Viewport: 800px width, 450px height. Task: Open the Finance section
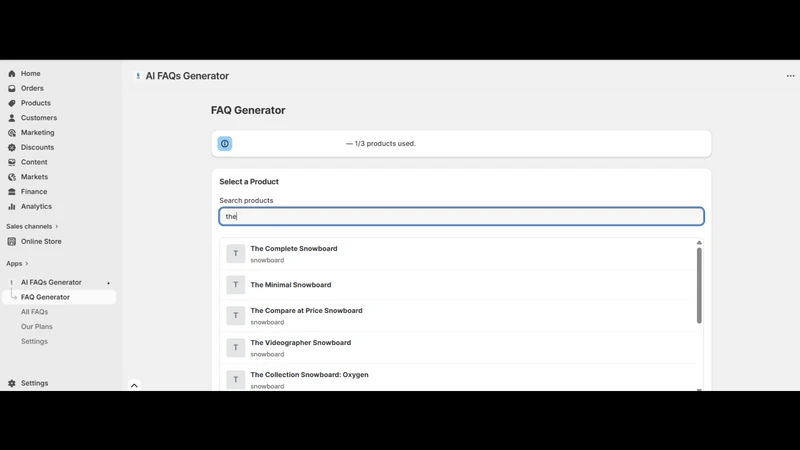(34, 192)
